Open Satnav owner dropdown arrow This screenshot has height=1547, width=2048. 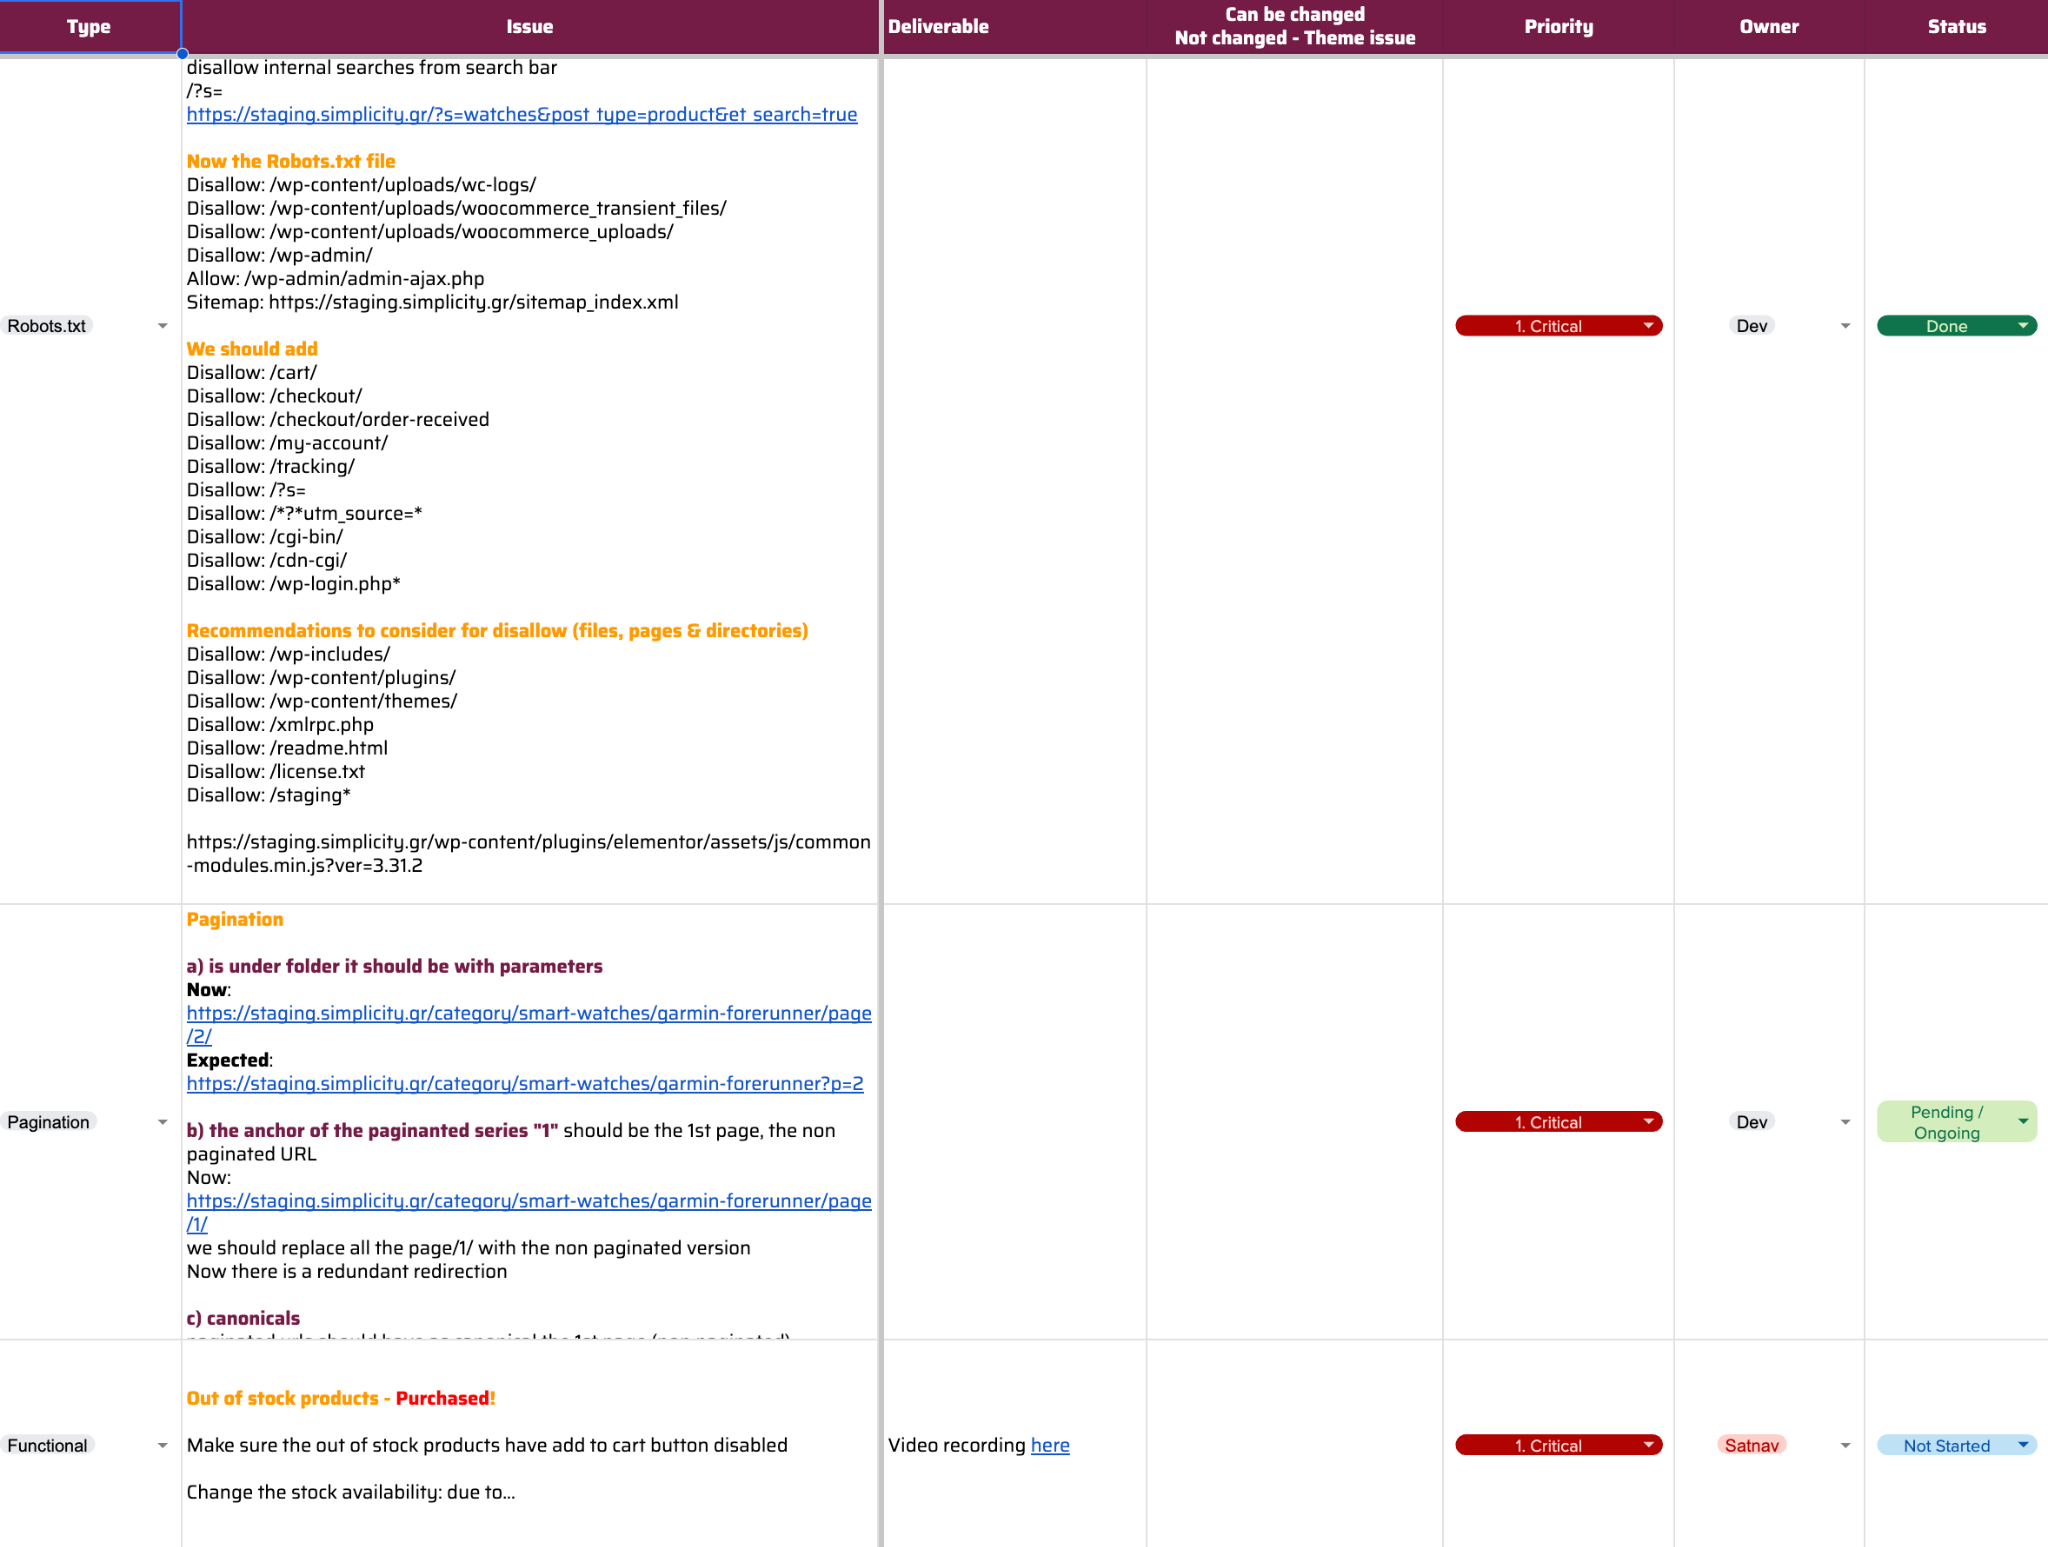point(1845,1445)
